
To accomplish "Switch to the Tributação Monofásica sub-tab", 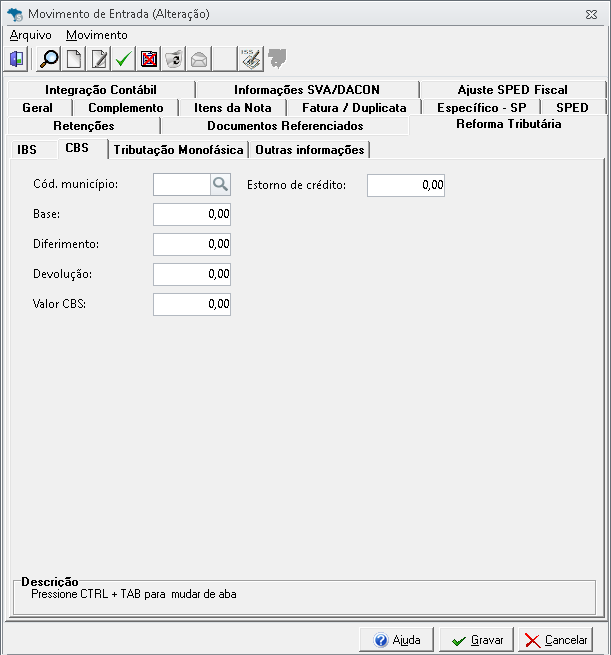I will 178,150.
